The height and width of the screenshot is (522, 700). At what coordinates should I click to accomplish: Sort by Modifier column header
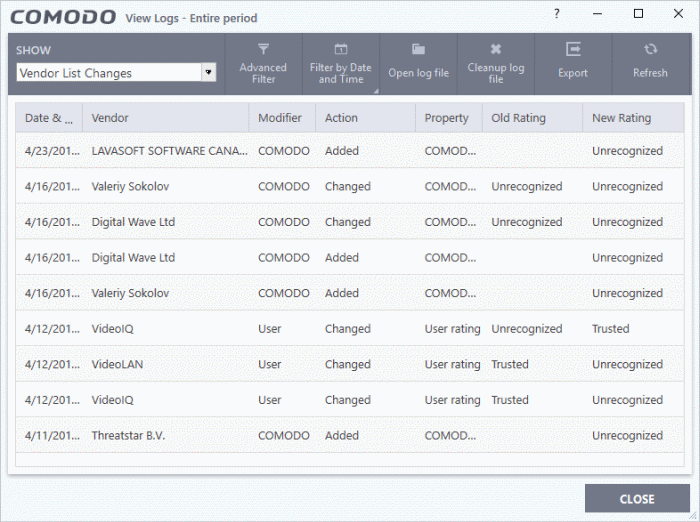282,118
